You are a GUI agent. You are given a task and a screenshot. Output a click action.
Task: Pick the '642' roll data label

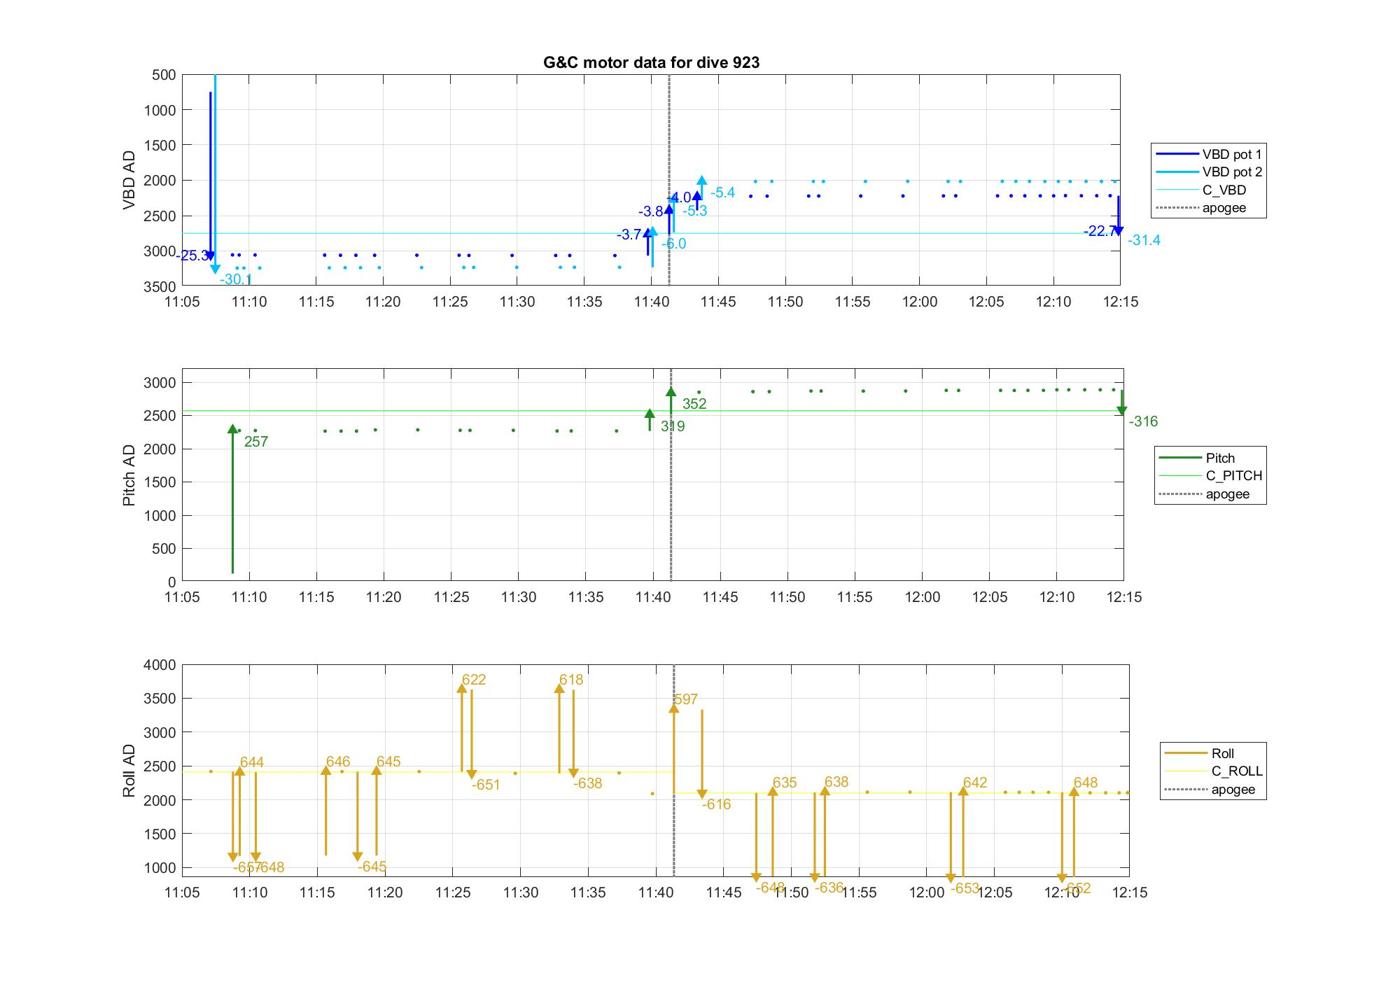pyautogui.click(x=975, y=783)
